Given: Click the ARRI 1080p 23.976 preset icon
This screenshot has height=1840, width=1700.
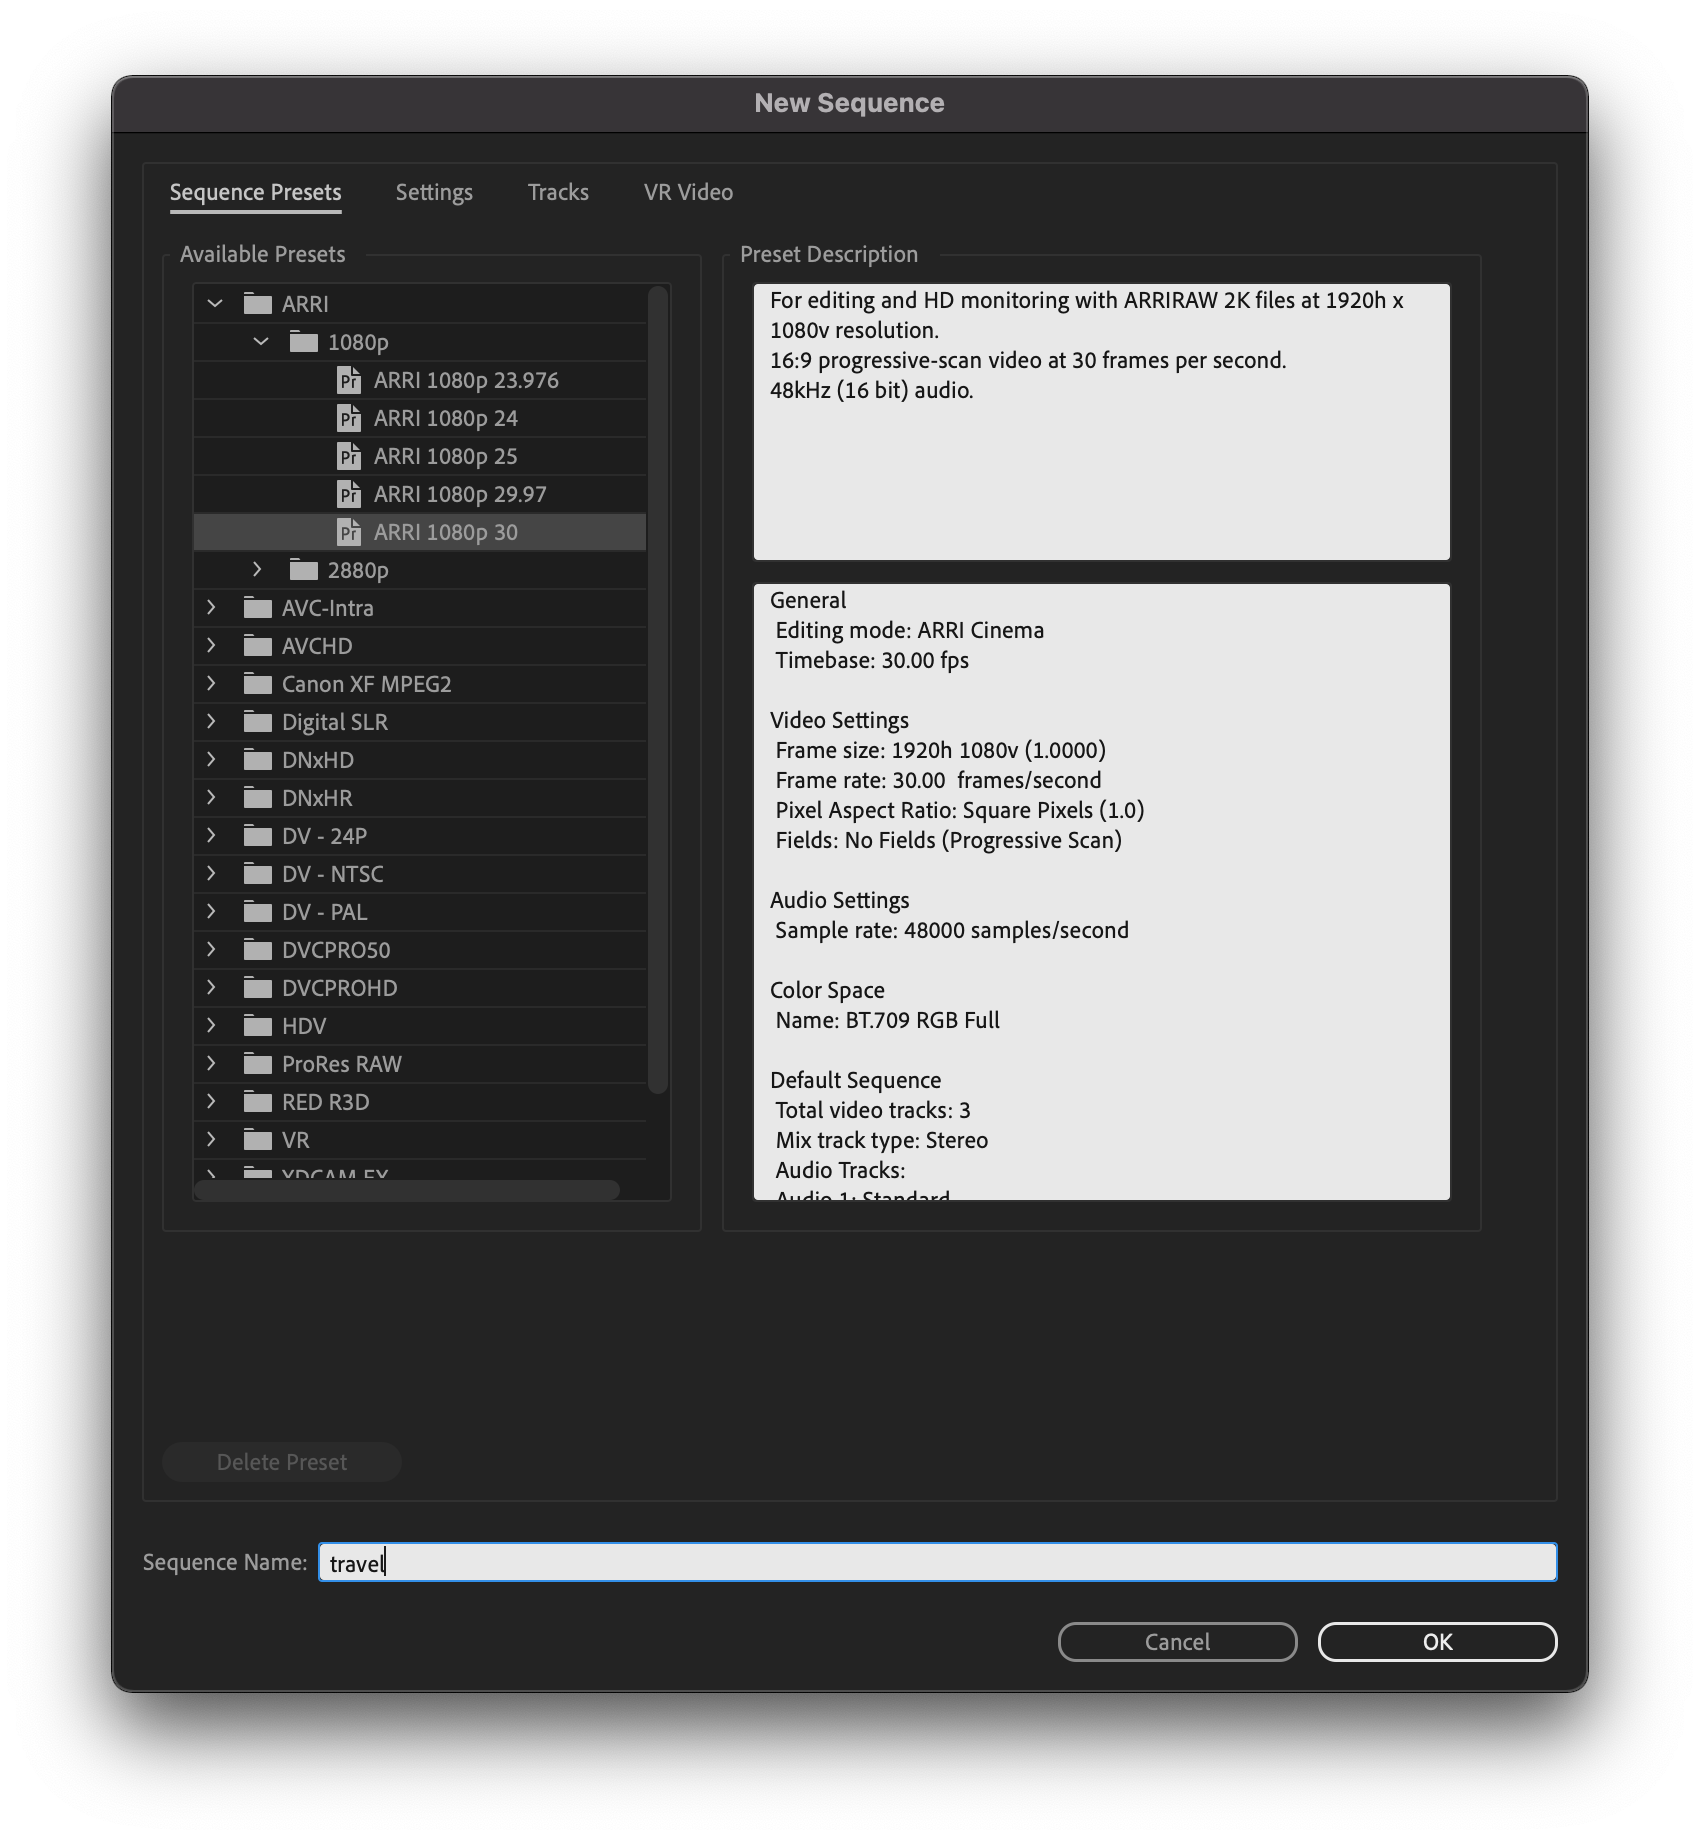Looking at the screenshot, I should 348,380.
